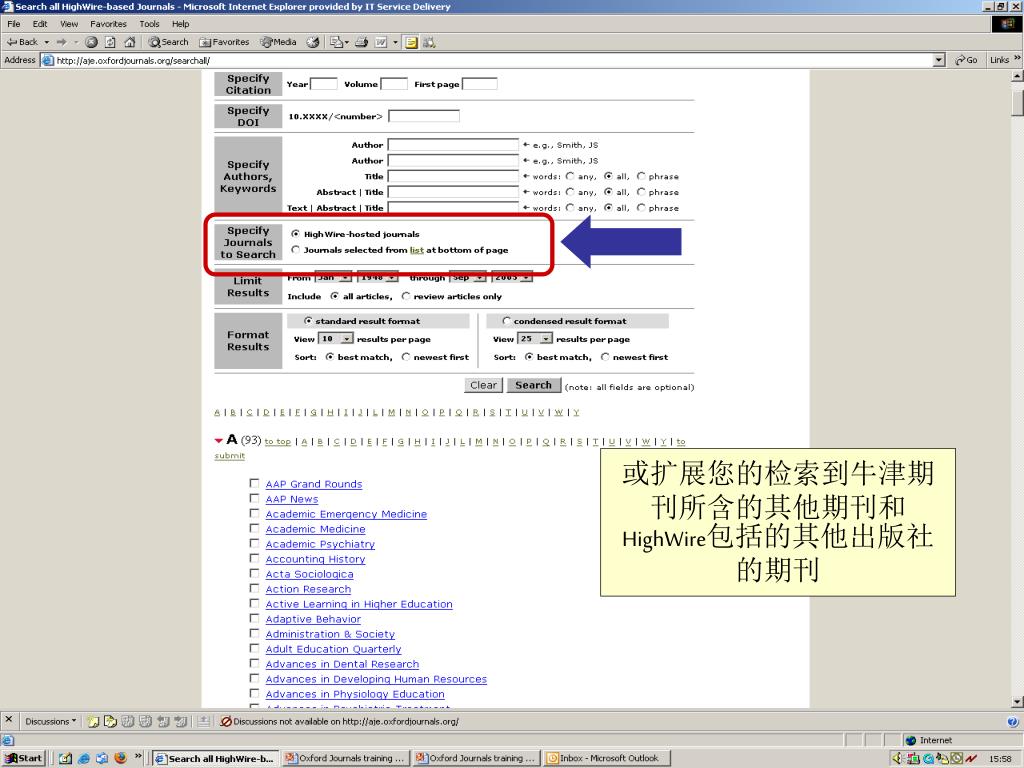1024x768 pixels.
Task: Open the Back button history arrow
Action: pos(46,42)
